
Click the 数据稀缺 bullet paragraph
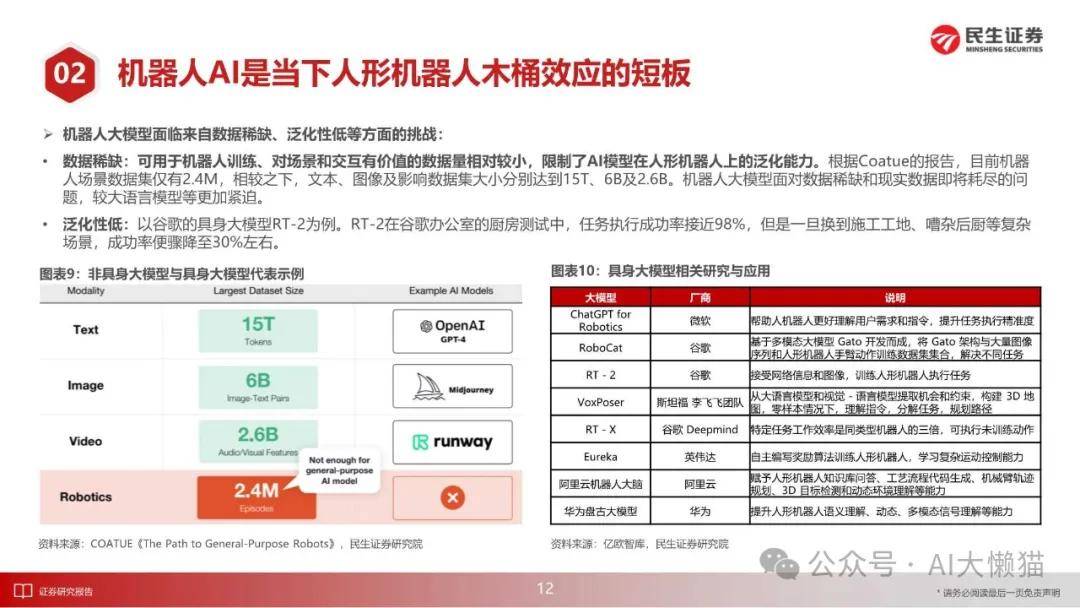point(545,180)
